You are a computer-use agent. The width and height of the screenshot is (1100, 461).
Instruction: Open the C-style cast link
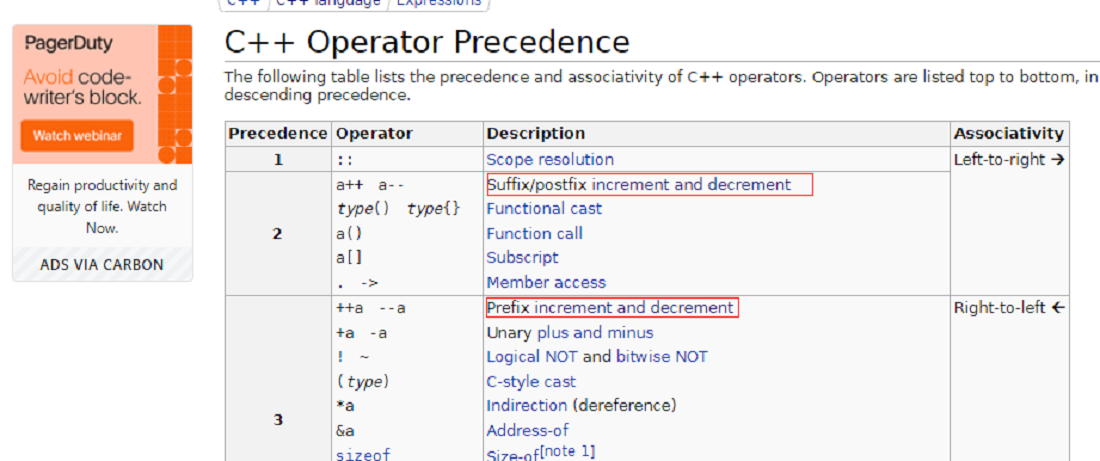(531, 382)
